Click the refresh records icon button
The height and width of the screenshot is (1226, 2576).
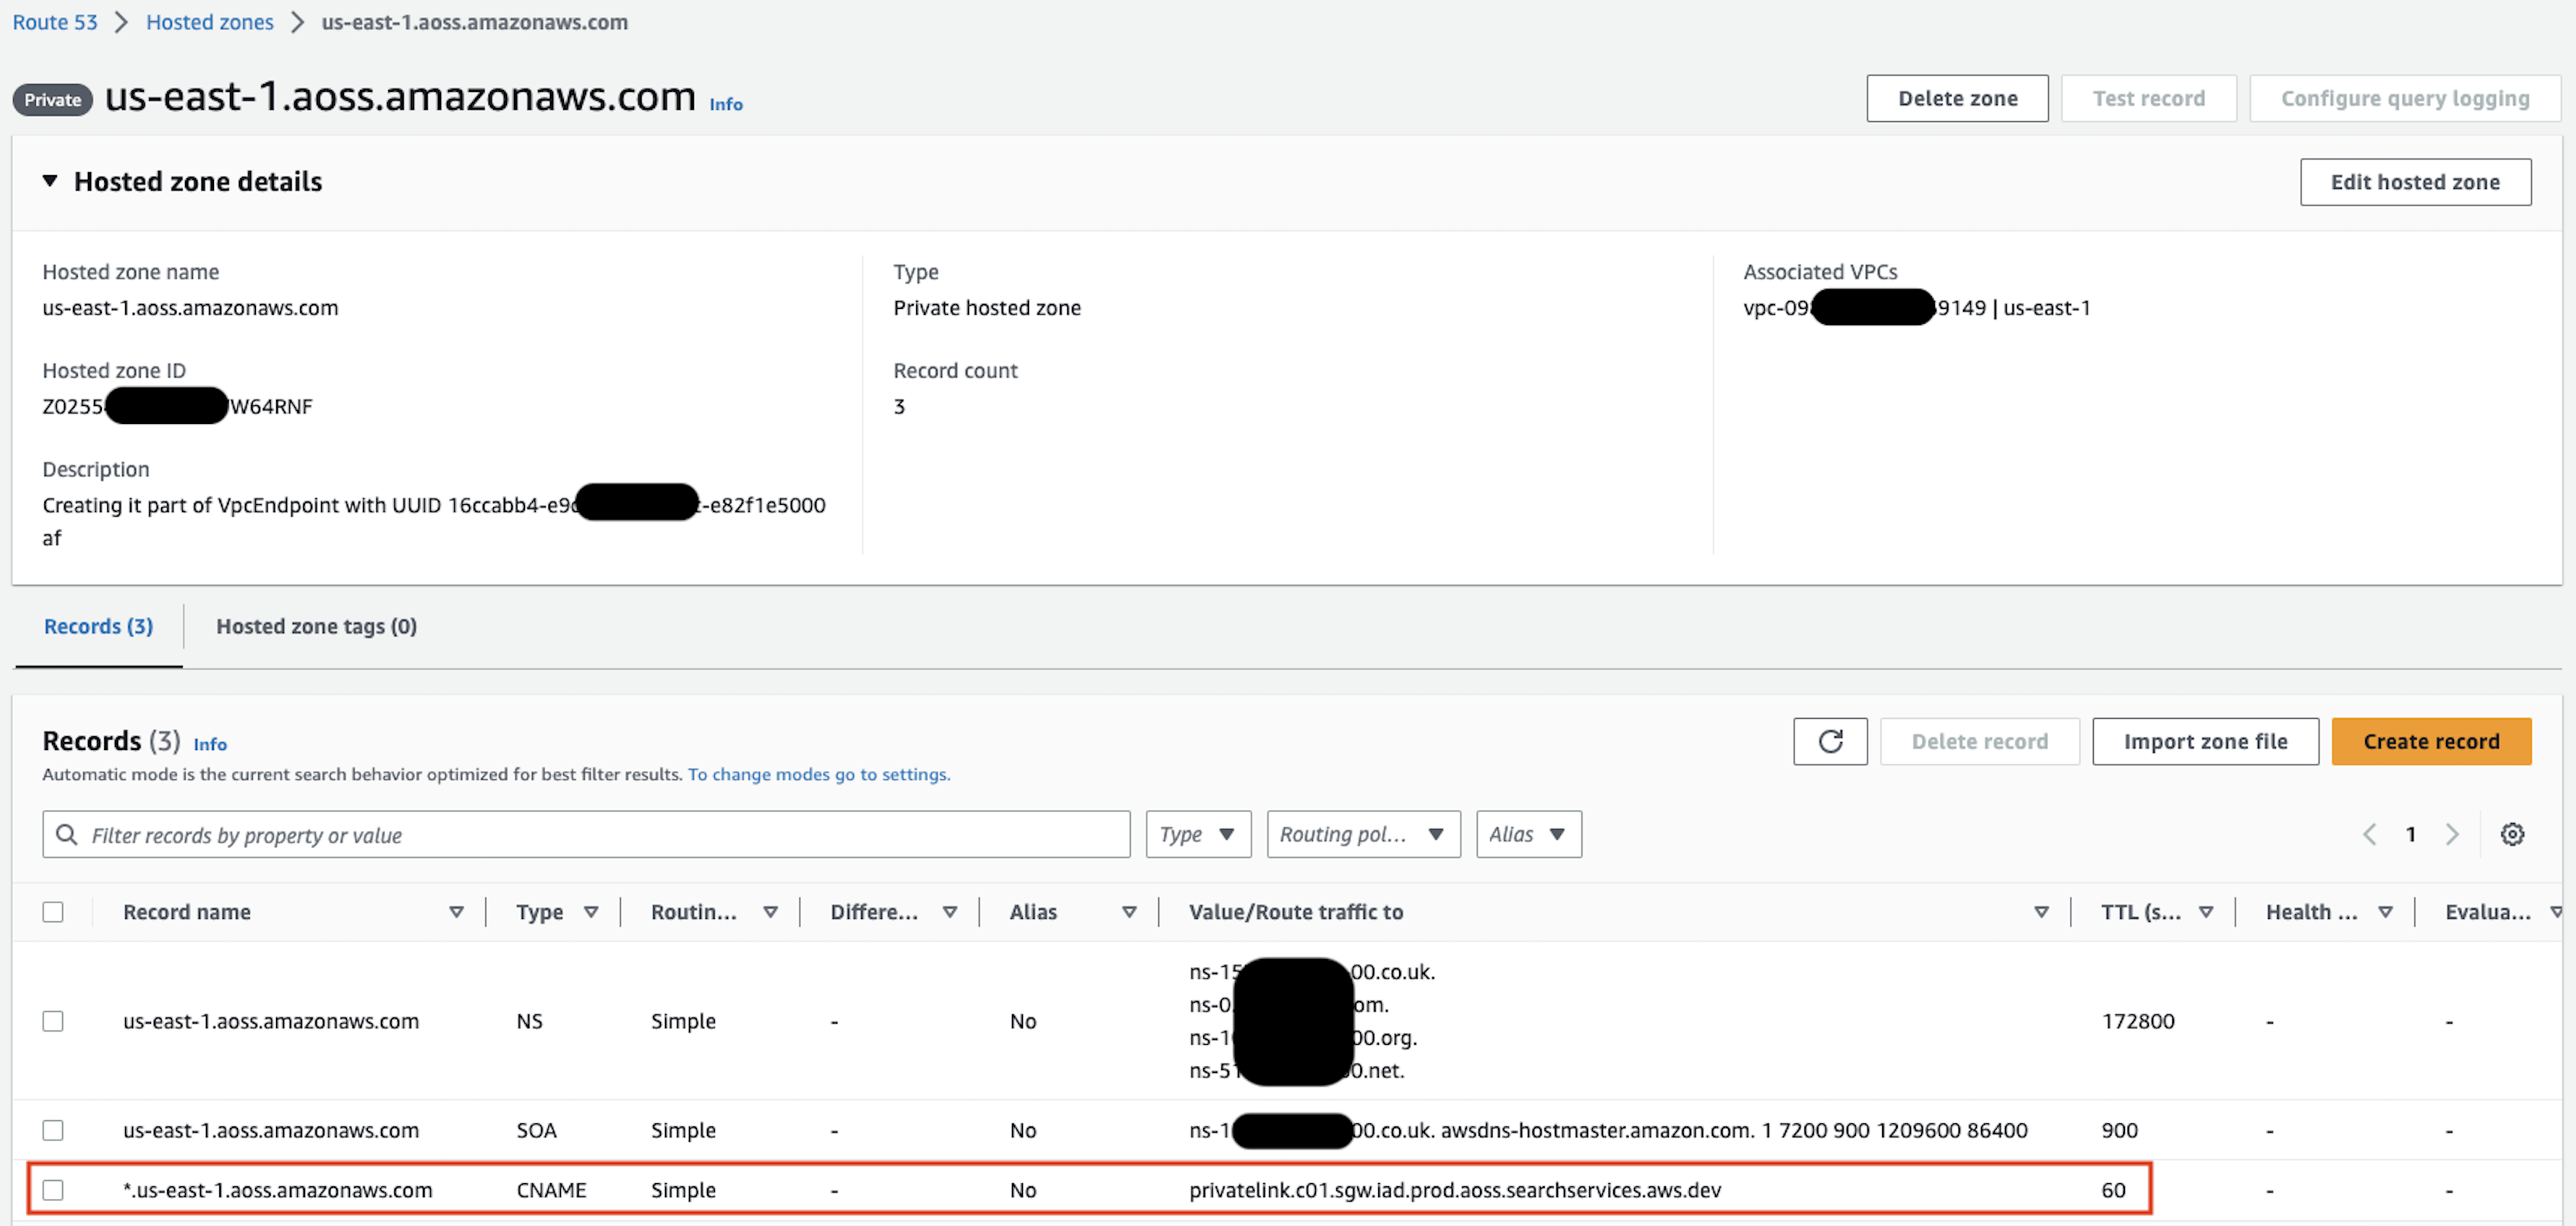(x=1829, y=741)
